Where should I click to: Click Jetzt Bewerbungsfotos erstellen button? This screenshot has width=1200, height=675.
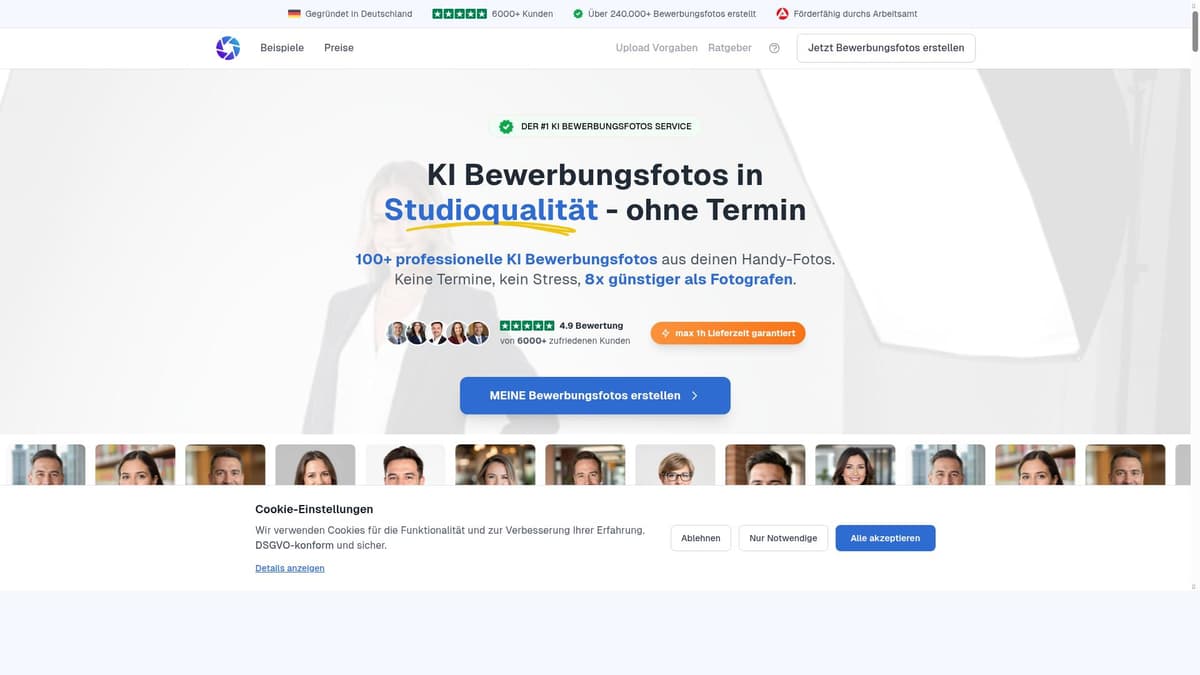pos(886,48)
